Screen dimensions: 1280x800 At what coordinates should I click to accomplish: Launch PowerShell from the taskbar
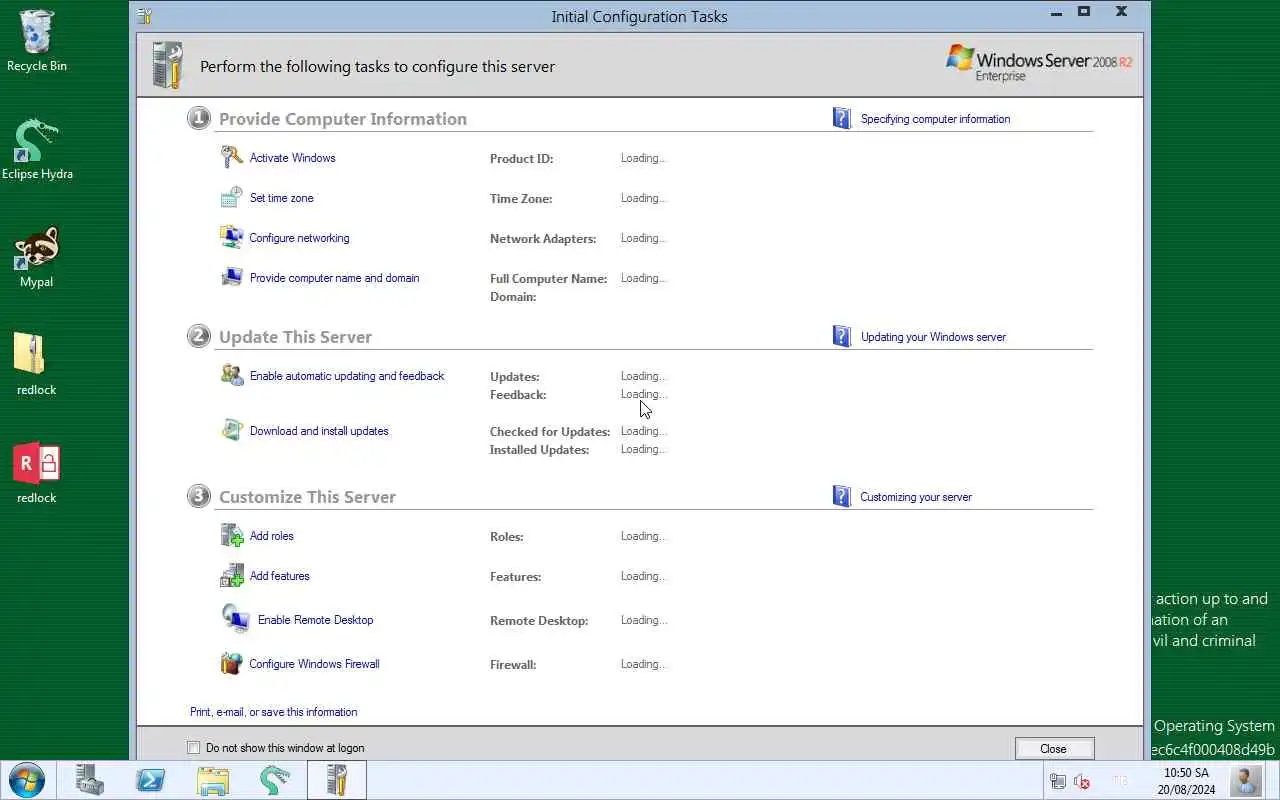[x=151, y=780]
